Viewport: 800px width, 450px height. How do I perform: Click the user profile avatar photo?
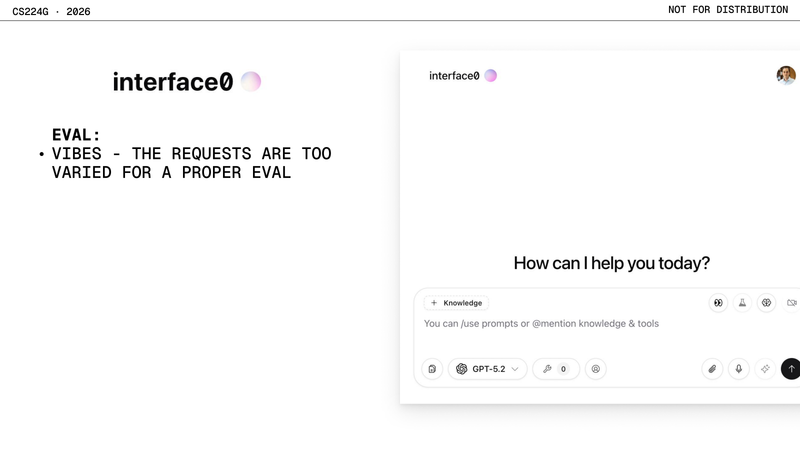786,75
